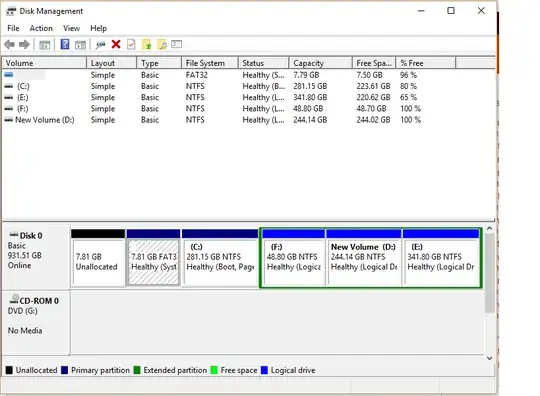Toggle the action pane toolbar icon
The height and width of the screenshot is (396, 540).
pyautogui.click(x=80, y=45)
